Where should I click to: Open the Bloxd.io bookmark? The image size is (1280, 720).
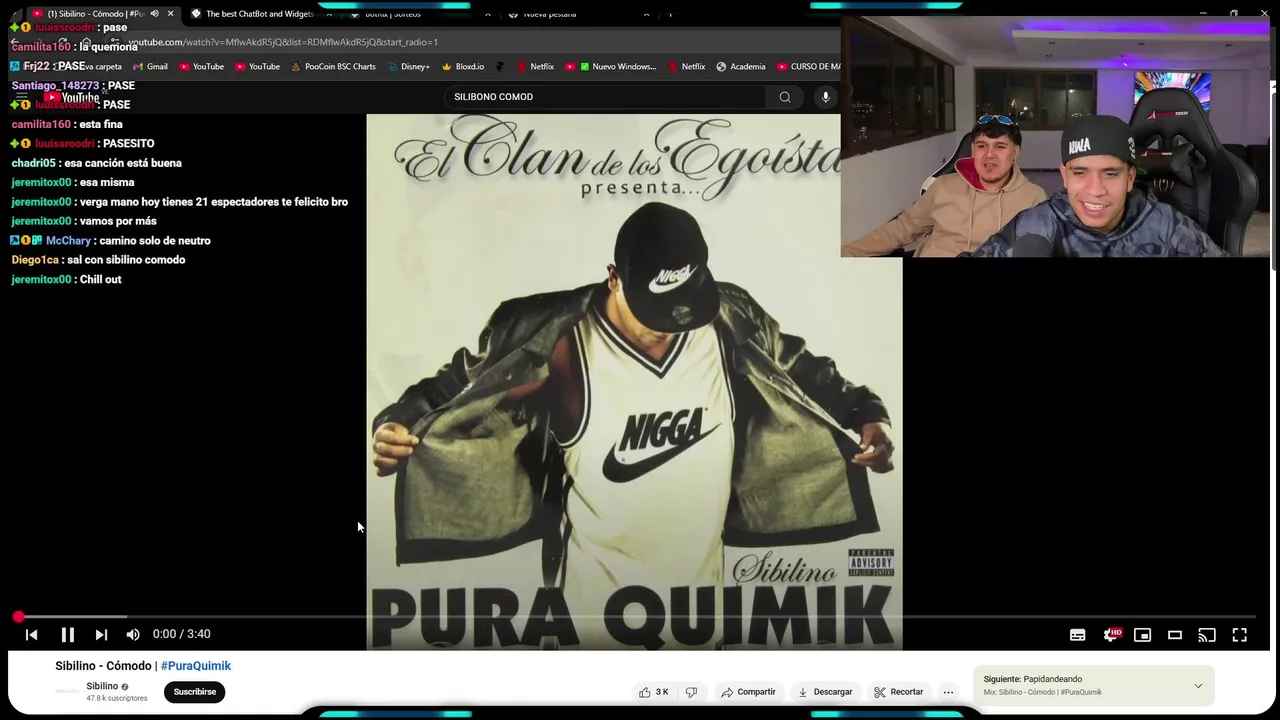pyautogui.click(x=462, y=67)
